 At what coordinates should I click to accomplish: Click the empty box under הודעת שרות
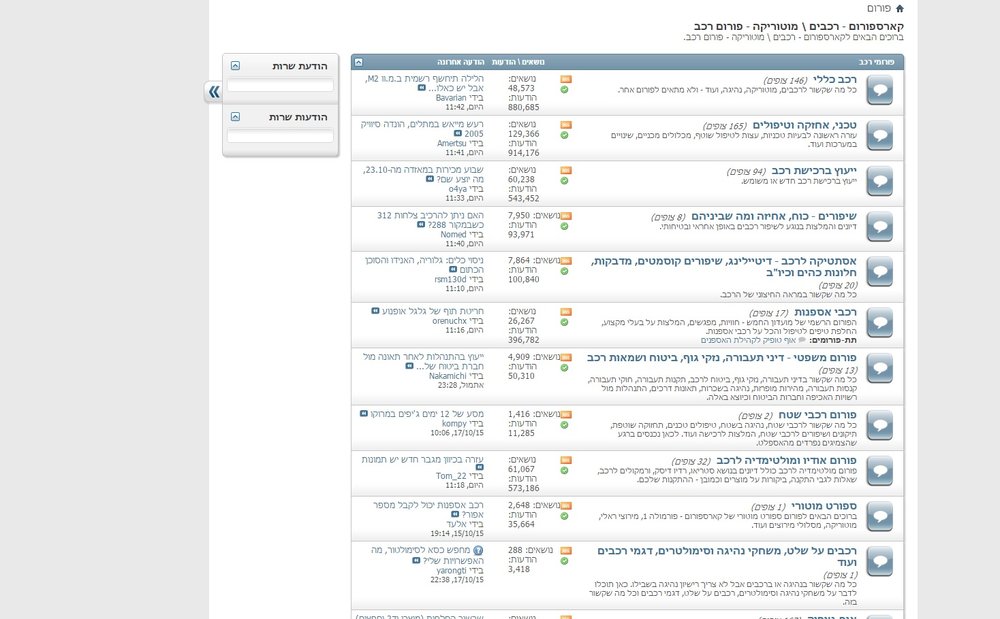click(280, 85)
